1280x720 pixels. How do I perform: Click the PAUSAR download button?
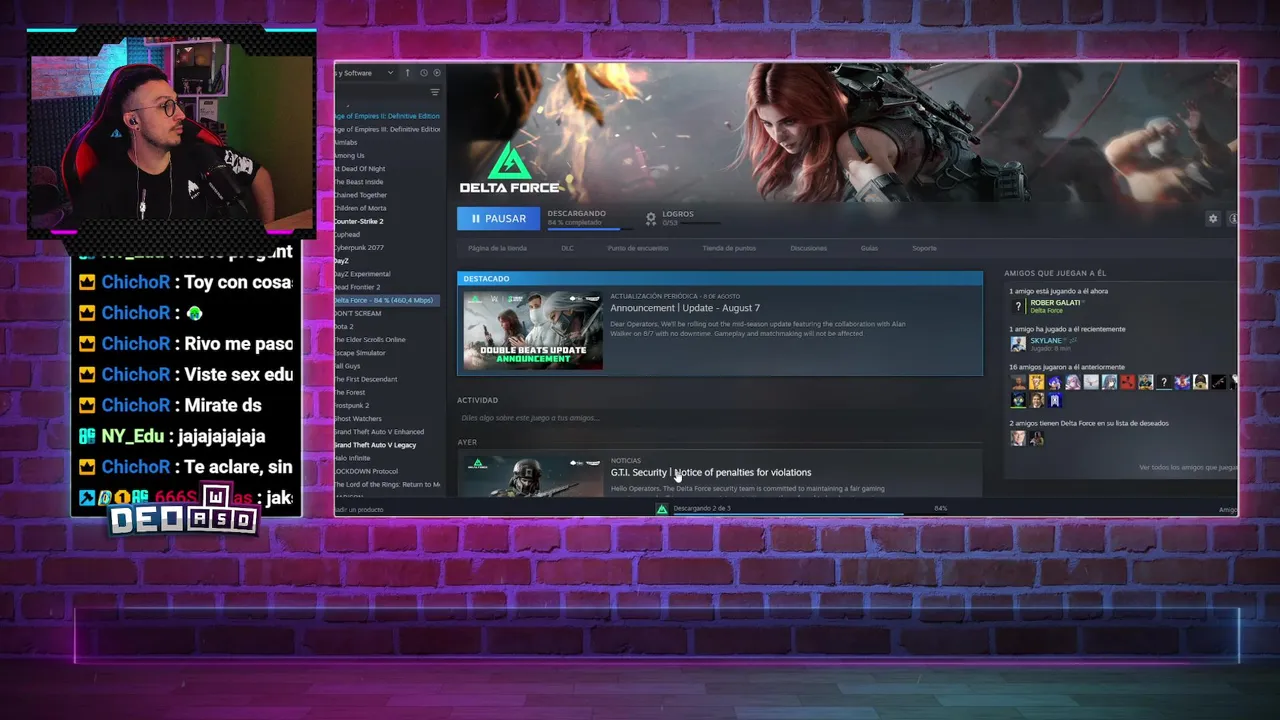[498, 218]
